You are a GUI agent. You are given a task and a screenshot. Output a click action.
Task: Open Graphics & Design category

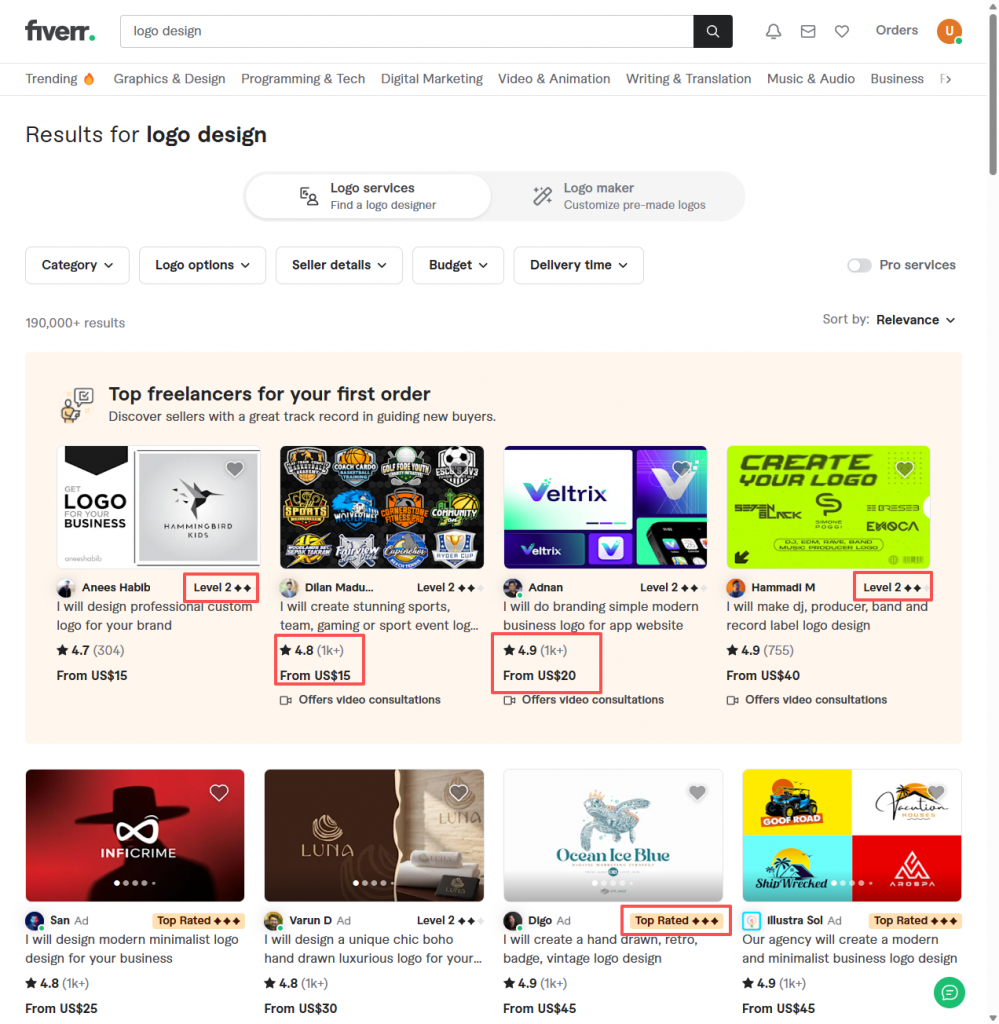[x=169, y=79]
